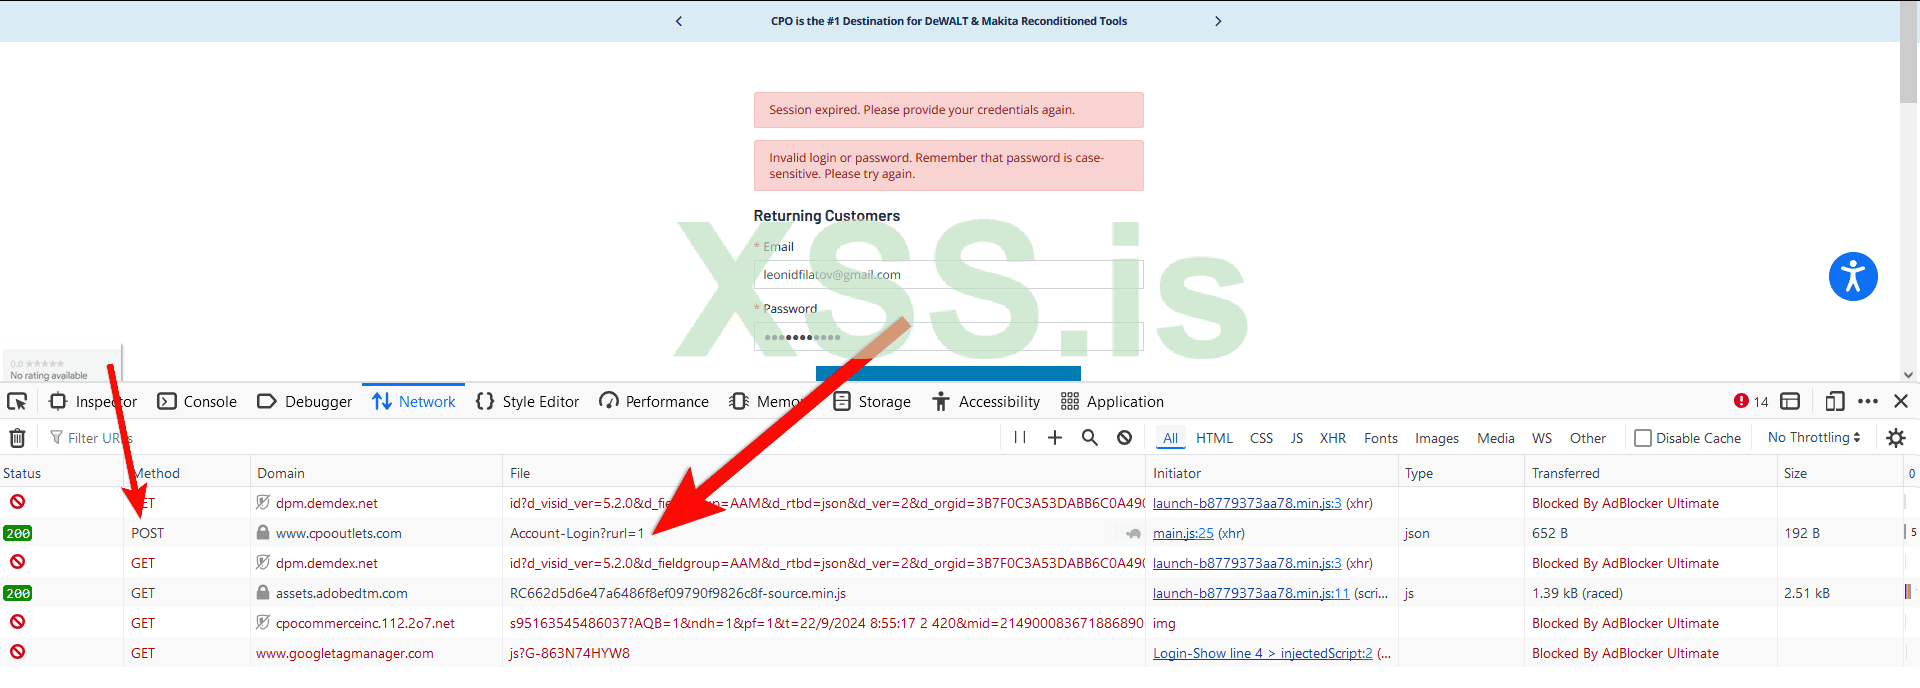Open launch-b8779373aa78.min.js:11 initiator link

pyautogui.click(x=1251, y=593)
